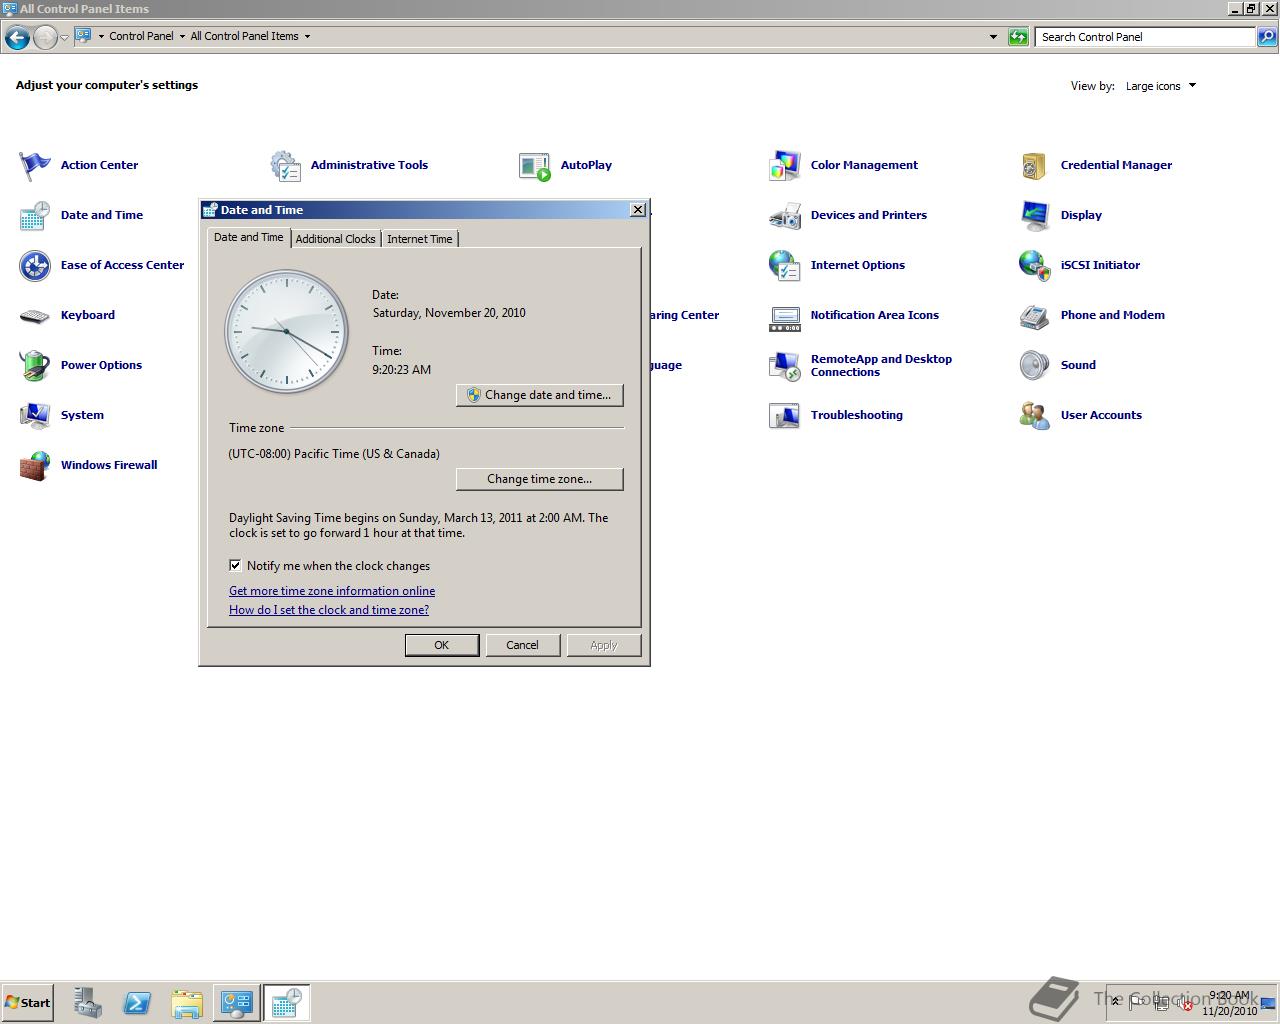Close the Date and Time dialog
Image resolution: width=1280 pixels, height=1024 pixels.
[638, 209]
